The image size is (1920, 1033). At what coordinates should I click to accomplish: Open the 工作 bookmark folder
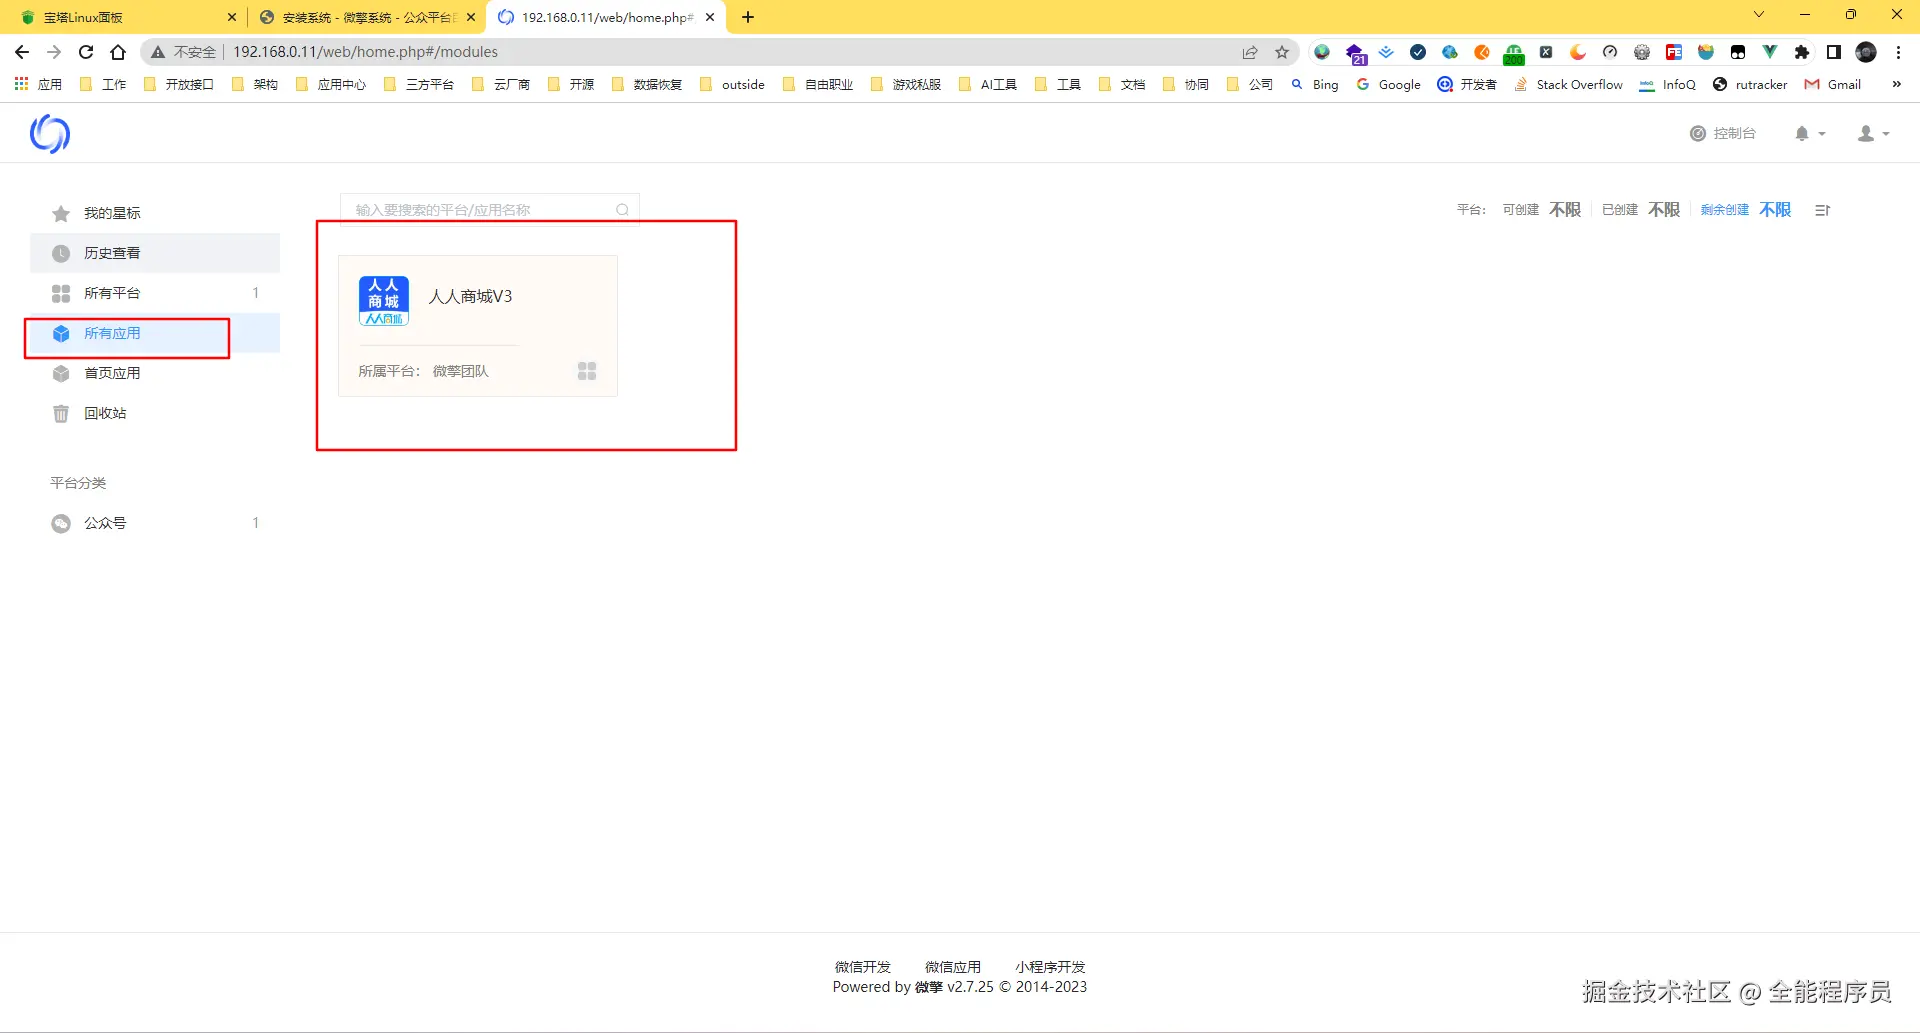tap(102, 85)
